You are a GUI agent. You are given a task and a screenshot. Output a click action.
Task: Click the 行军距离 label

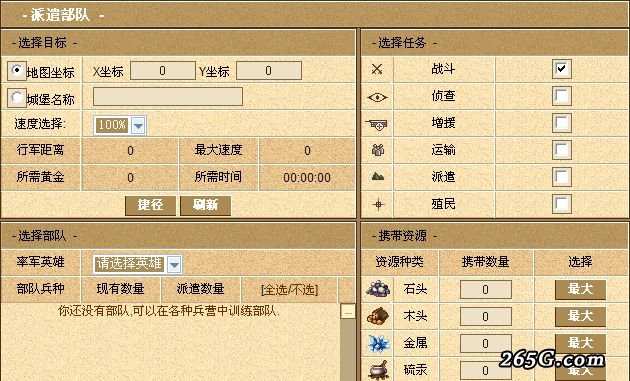pyautogui.click(x=40, y=150)
